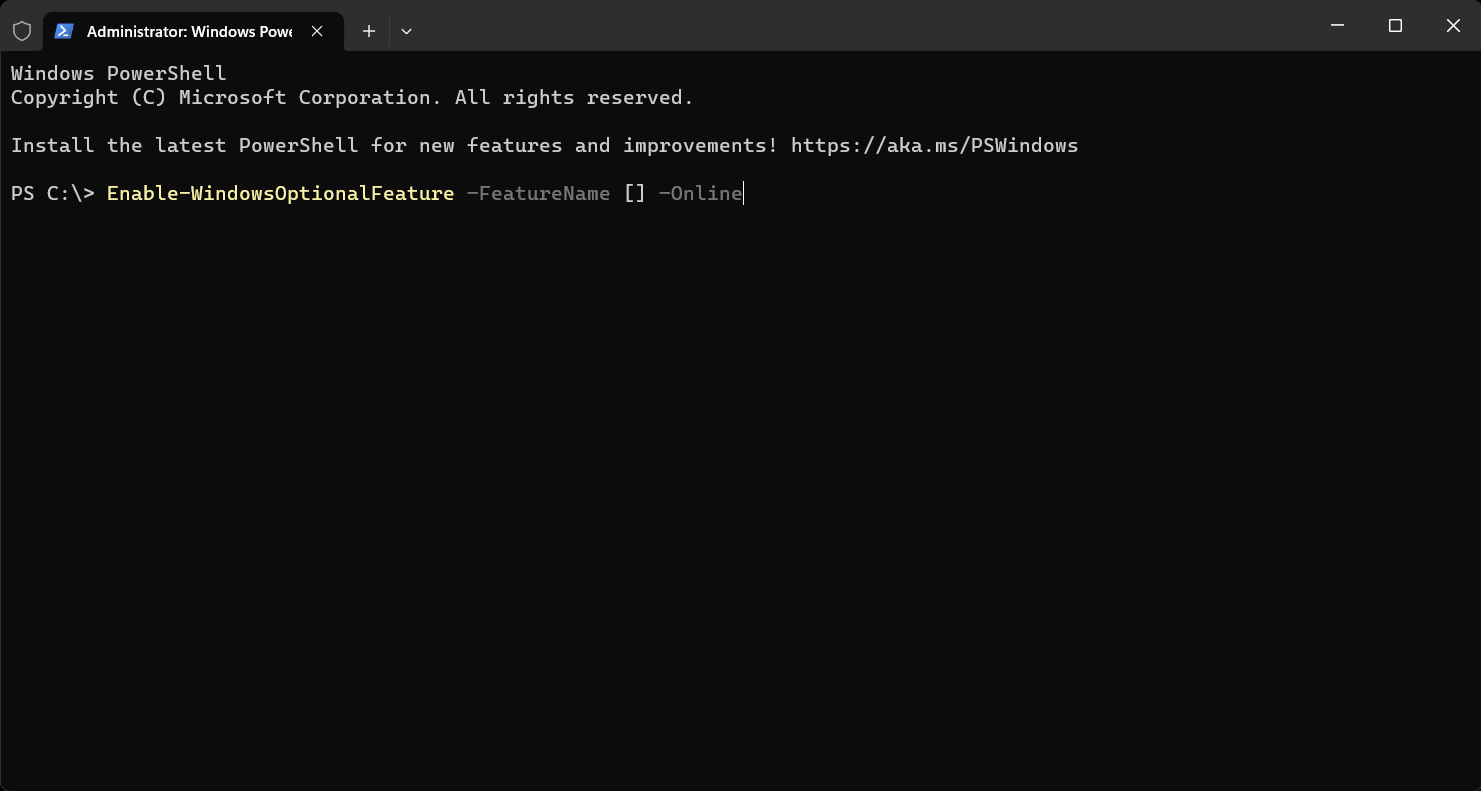Image resolution: width=1481 pixels, height=791 pixels.
Task: Click the Windows PowerShell header line
Action: [118, 73]
